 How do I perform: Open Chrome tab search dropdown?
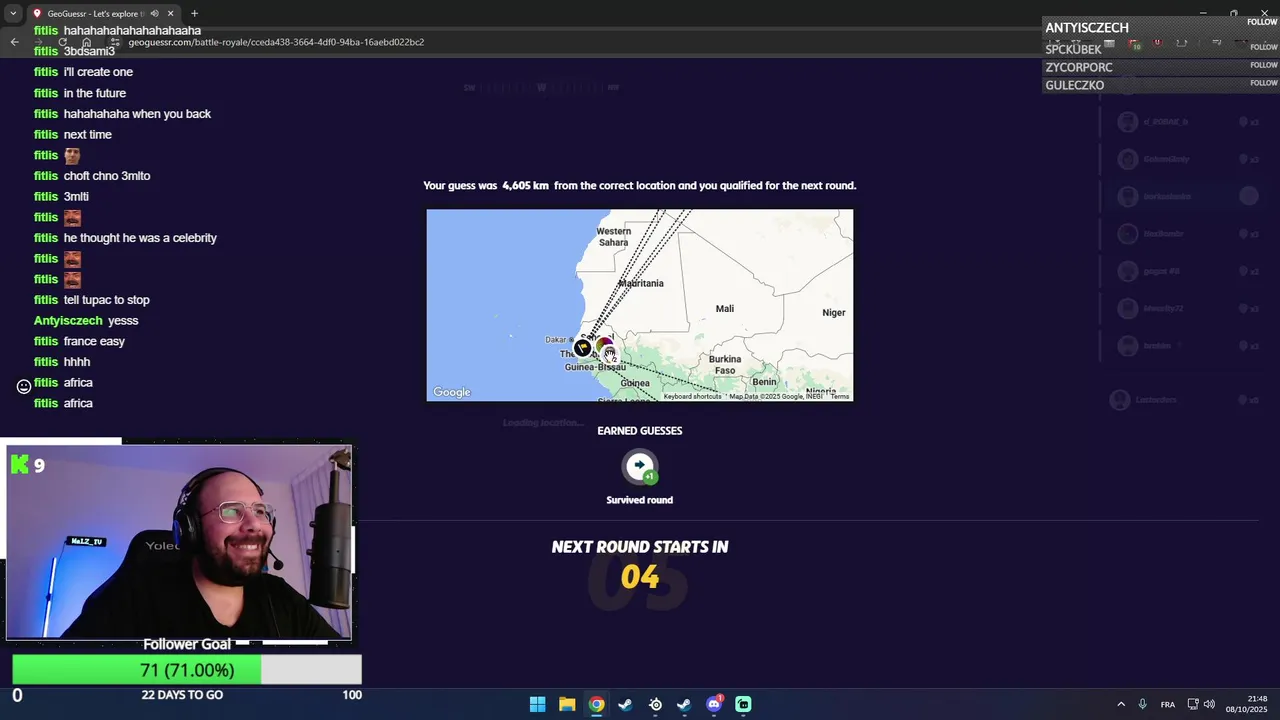(13, 13)
